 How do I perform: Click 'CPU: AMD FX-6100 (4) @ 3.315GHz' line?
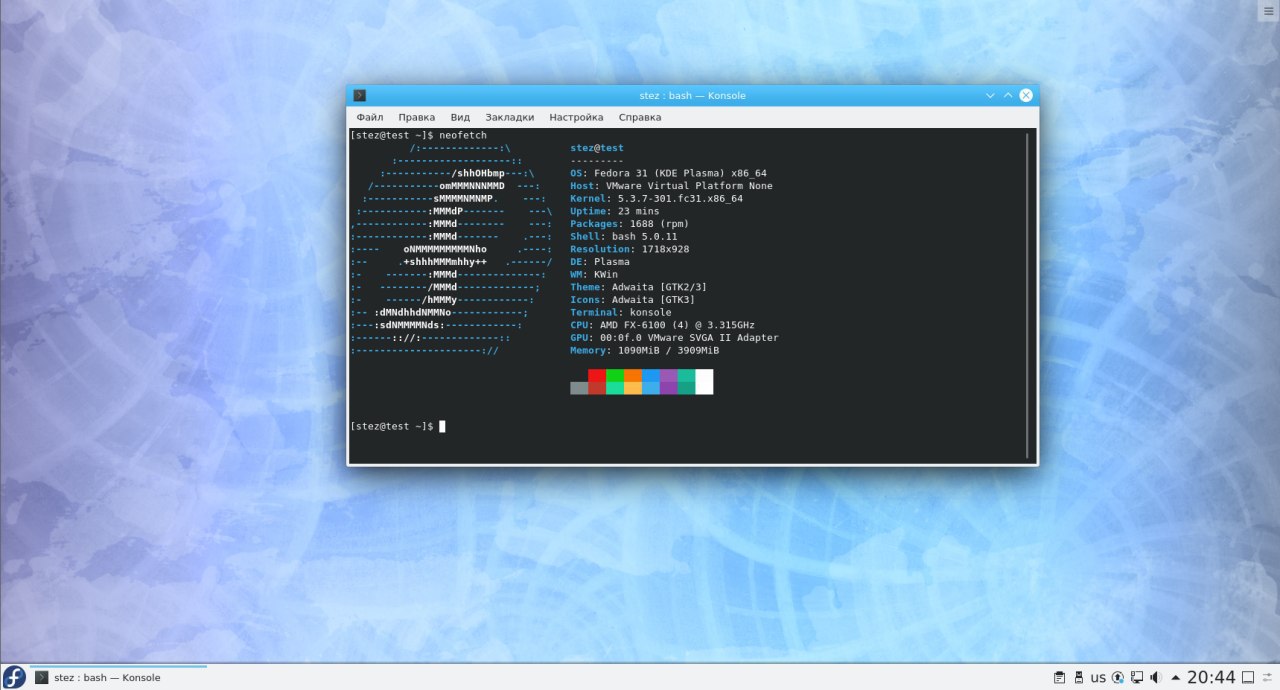[x=662, y=325]
